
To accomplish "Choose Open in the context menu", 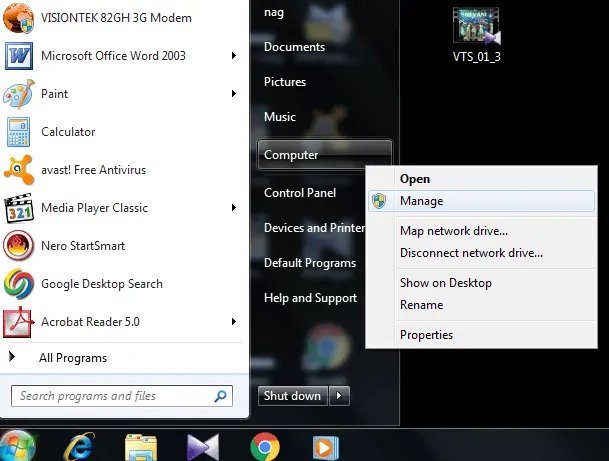I will point(481,179).
